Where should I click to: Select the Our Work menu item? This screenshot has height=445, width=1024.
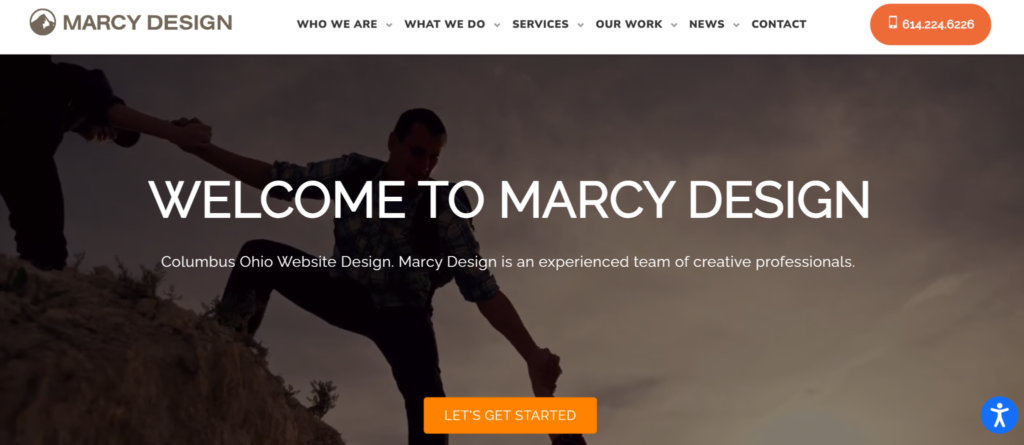[x=629, y=24]
